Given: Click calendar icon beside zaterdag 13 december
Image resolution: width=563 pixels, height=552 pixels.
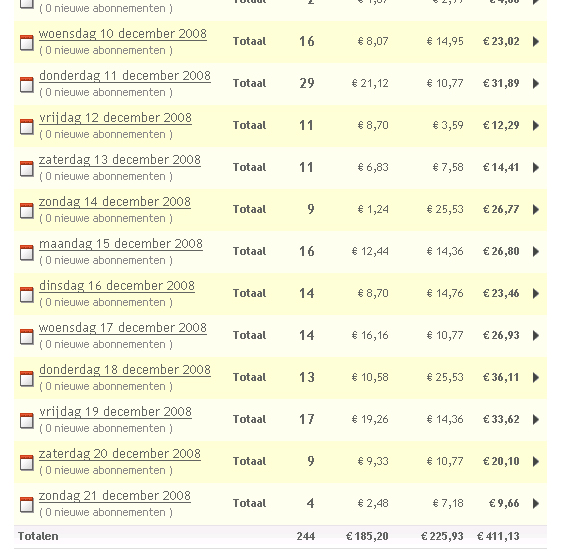Looking at the screenshot, I should 27,168.
